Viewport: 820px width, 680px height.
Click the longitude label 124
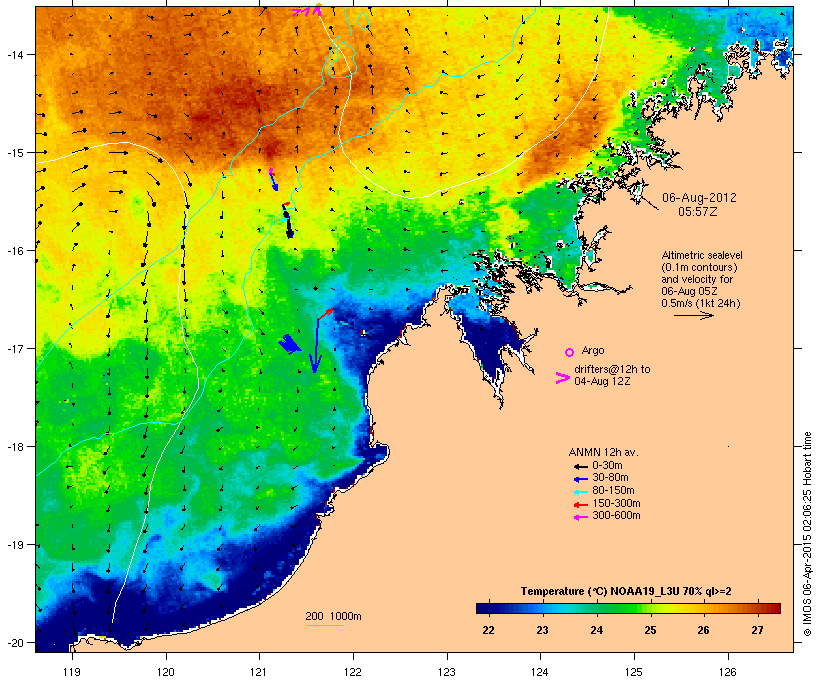click(x=540, y=672)
